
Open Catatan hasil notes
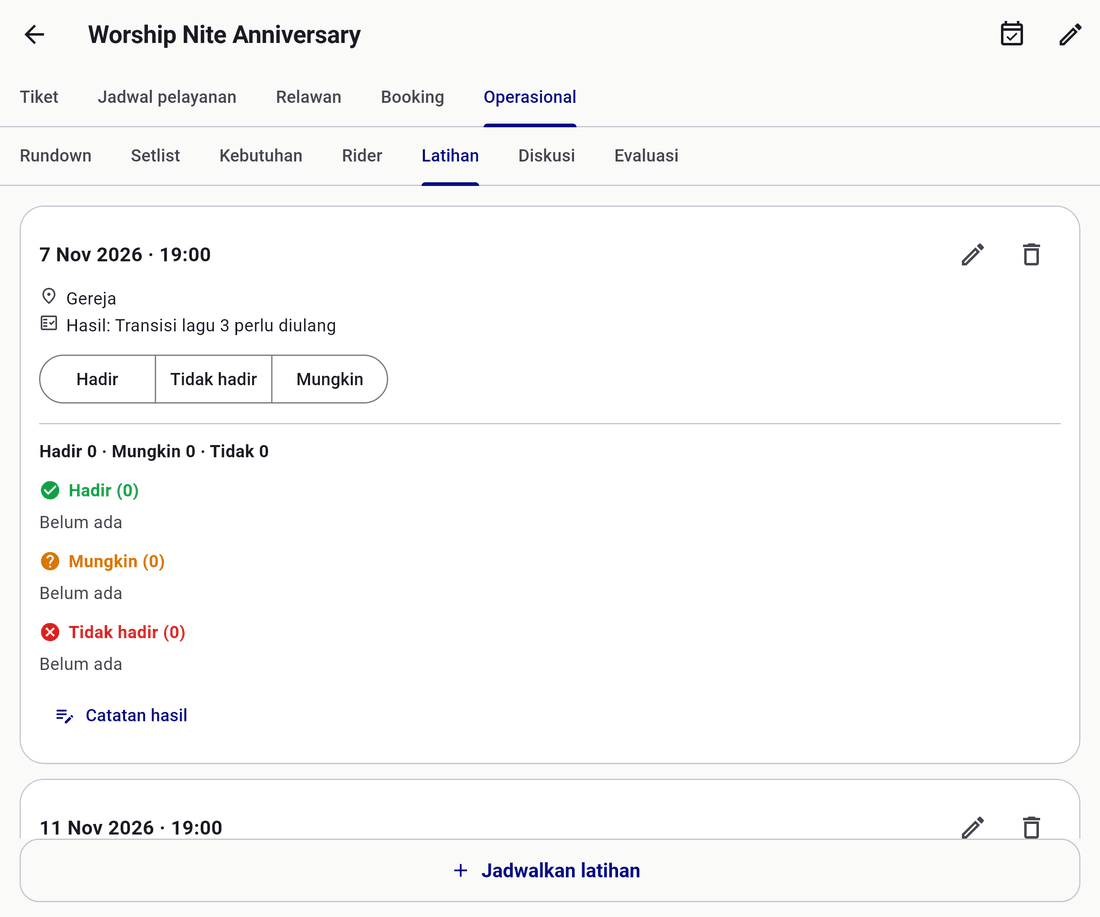point(121,716)
